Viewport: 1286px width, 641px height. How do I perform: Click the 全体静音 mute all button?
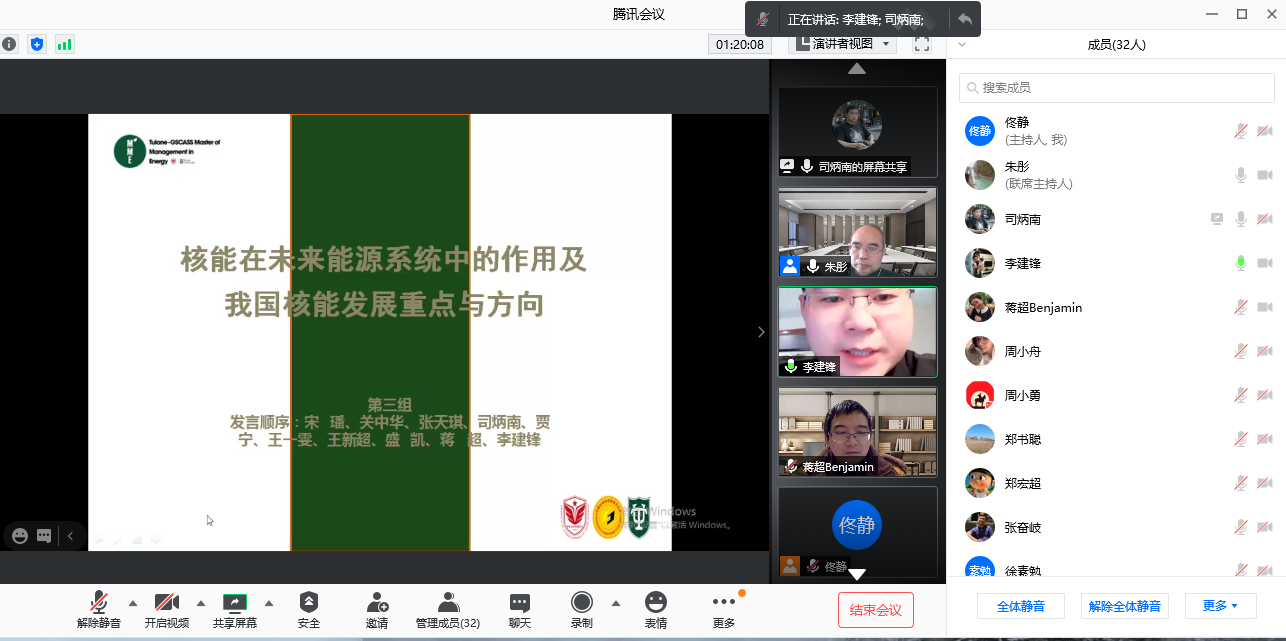(1021, 606)
